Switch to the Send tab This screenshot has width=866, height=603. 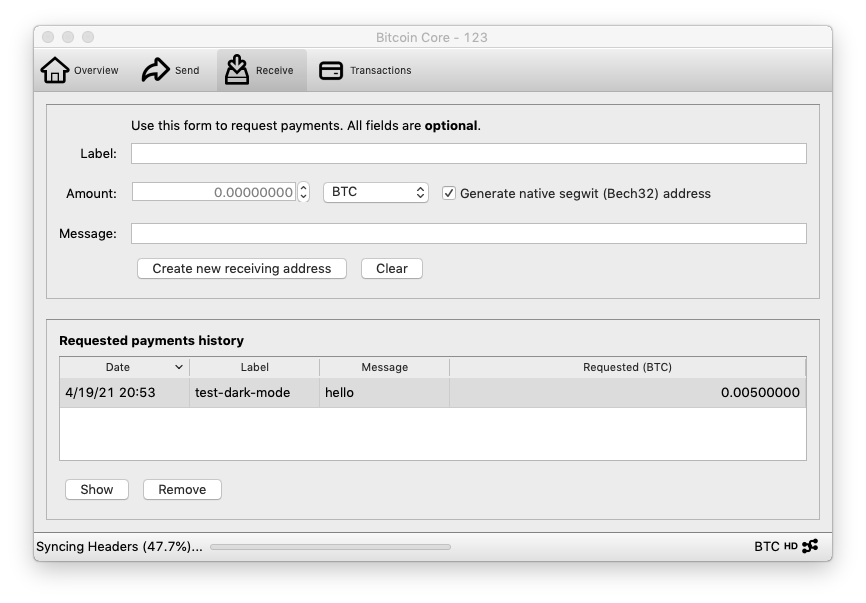[x=171, y=70]
